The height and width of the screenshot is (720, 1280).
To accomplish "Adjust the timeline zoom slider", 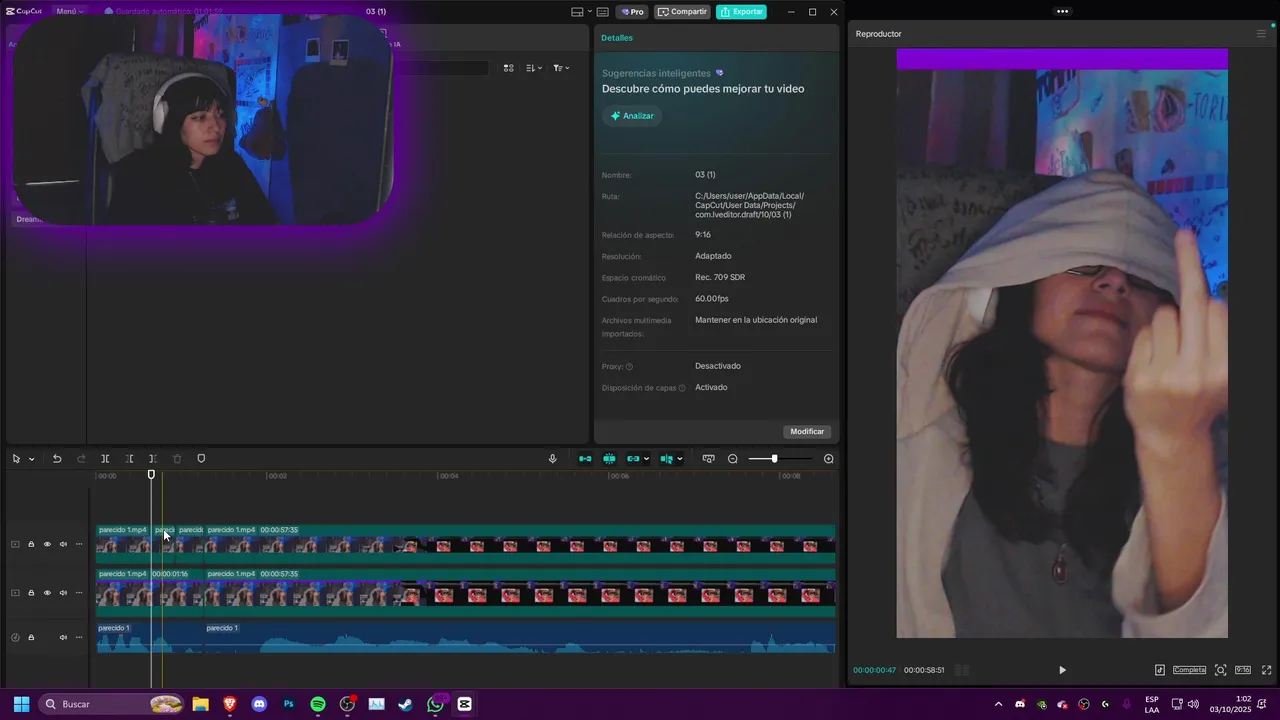I will point(778,459).
